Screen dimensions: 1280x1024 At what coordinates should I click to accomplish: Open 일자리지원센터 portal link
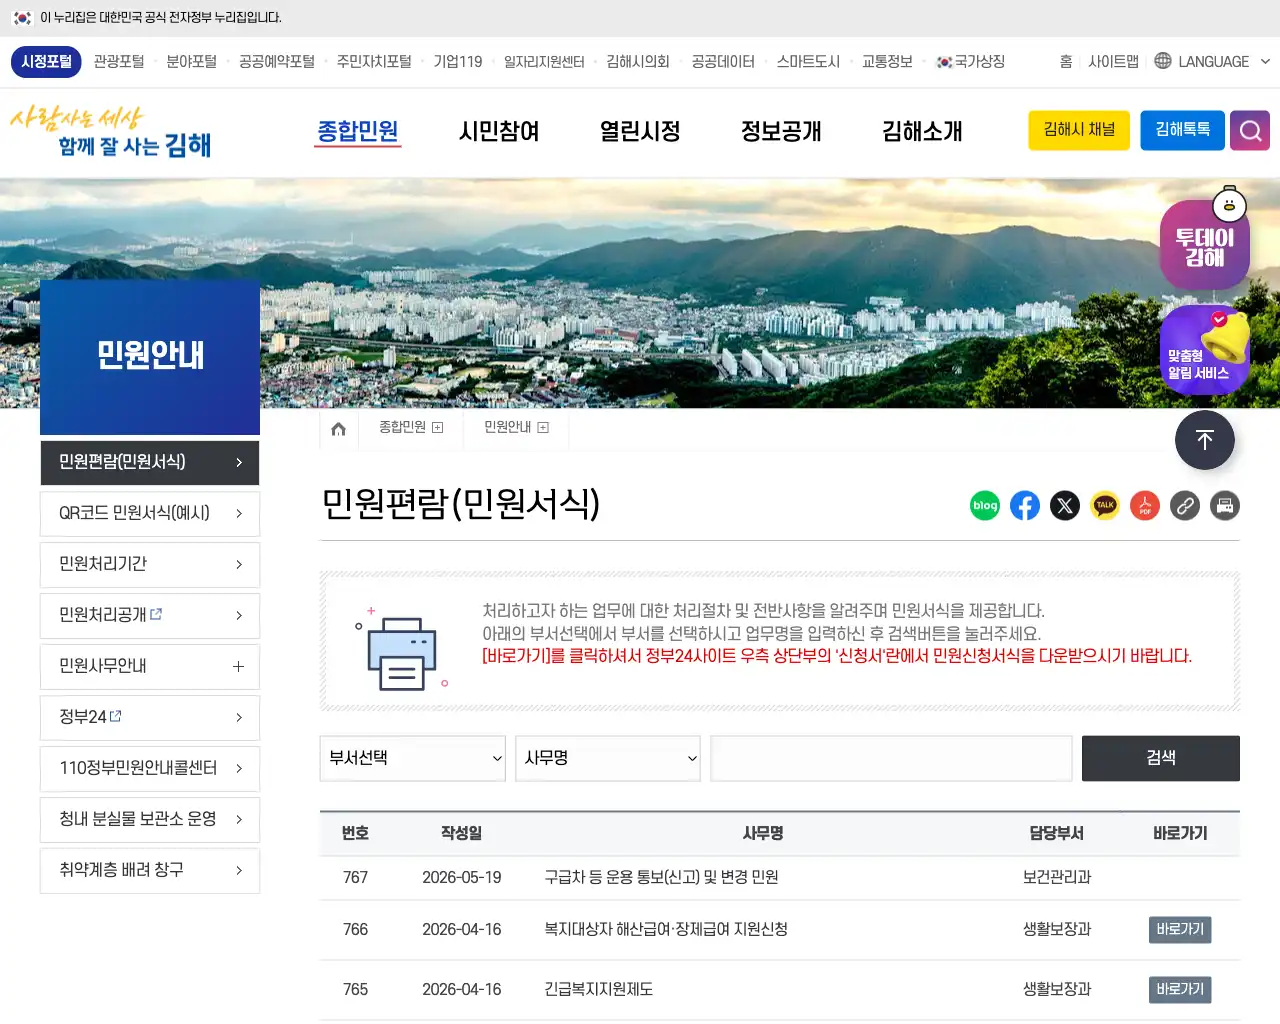tap(544, 61)
